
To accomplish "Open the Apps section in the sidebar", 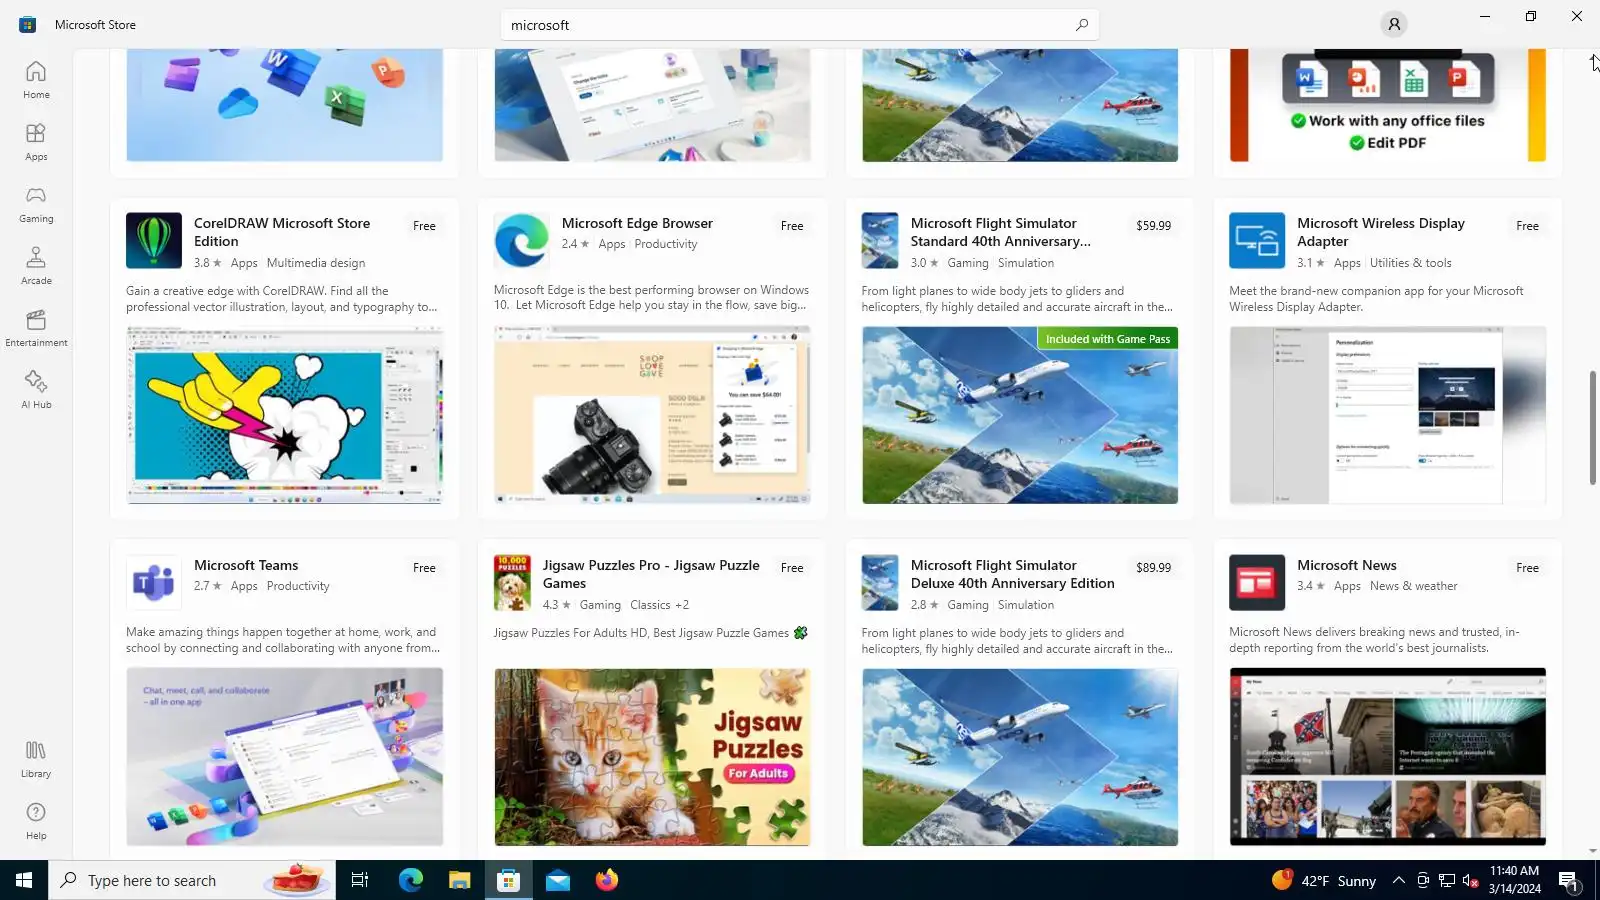I will (36, 142).
